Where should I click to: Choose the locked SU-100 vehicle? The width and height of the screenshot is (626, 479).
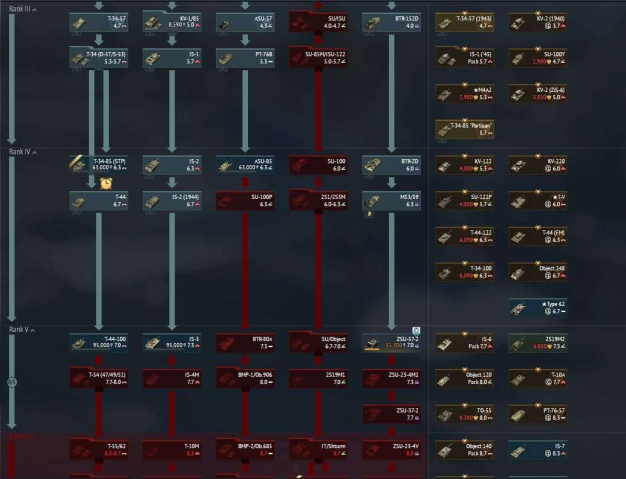pos(319,164)
